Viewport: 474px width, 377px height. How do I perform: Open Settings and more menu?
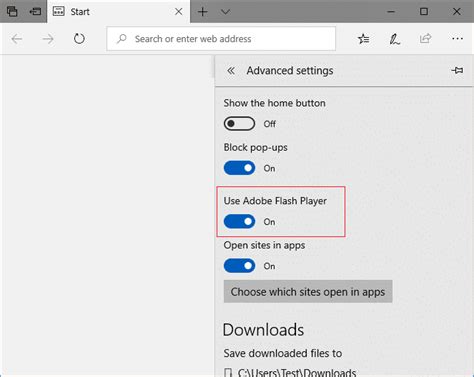point(457,39)
